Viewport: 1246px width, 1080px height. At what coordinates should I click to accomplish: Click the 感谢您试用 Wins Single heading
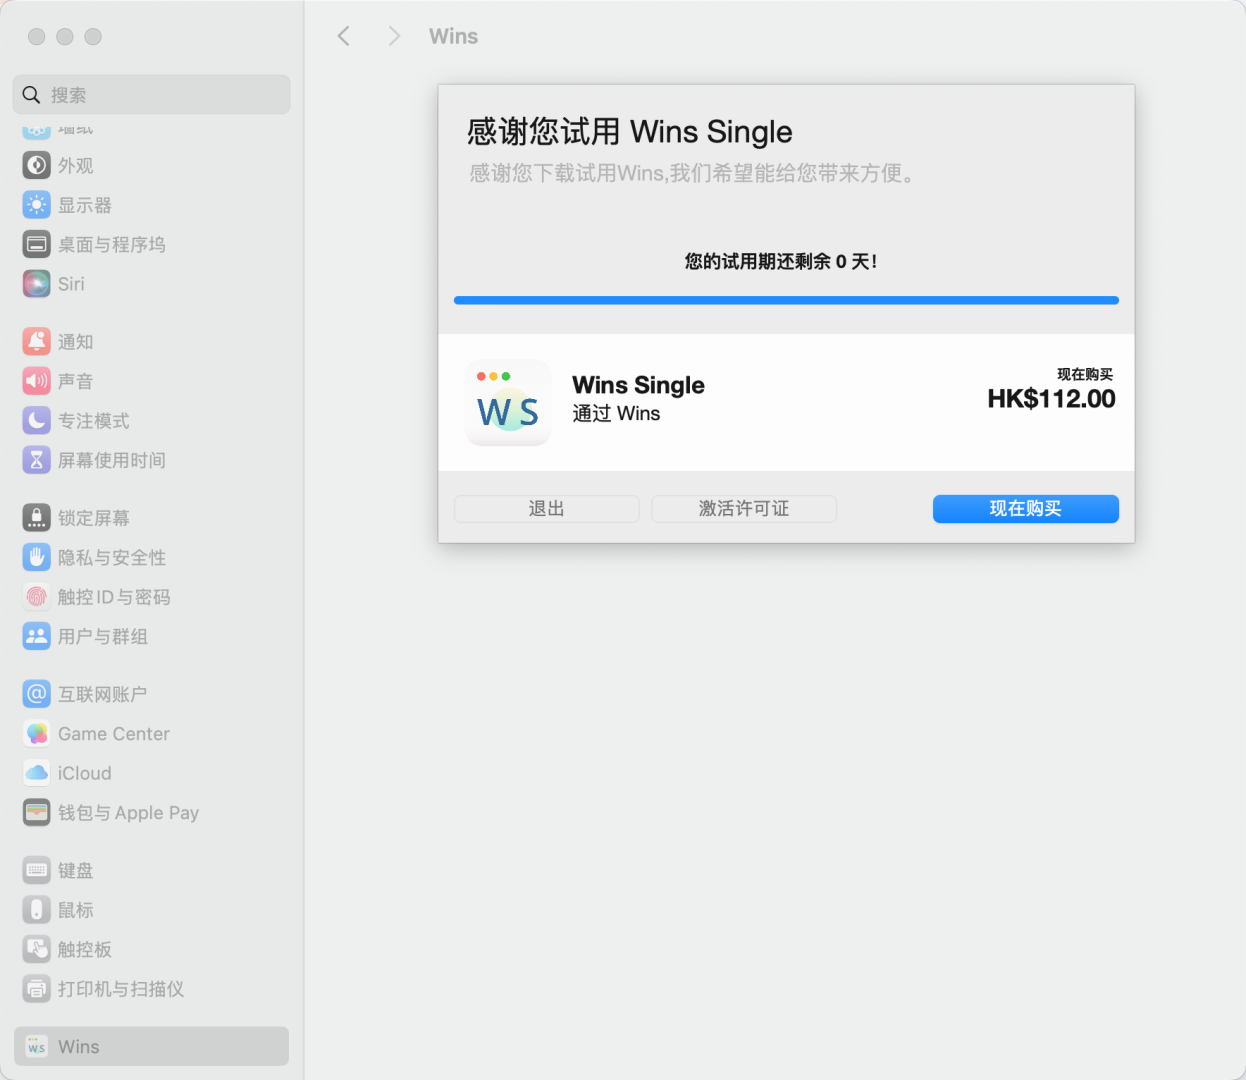630,132
